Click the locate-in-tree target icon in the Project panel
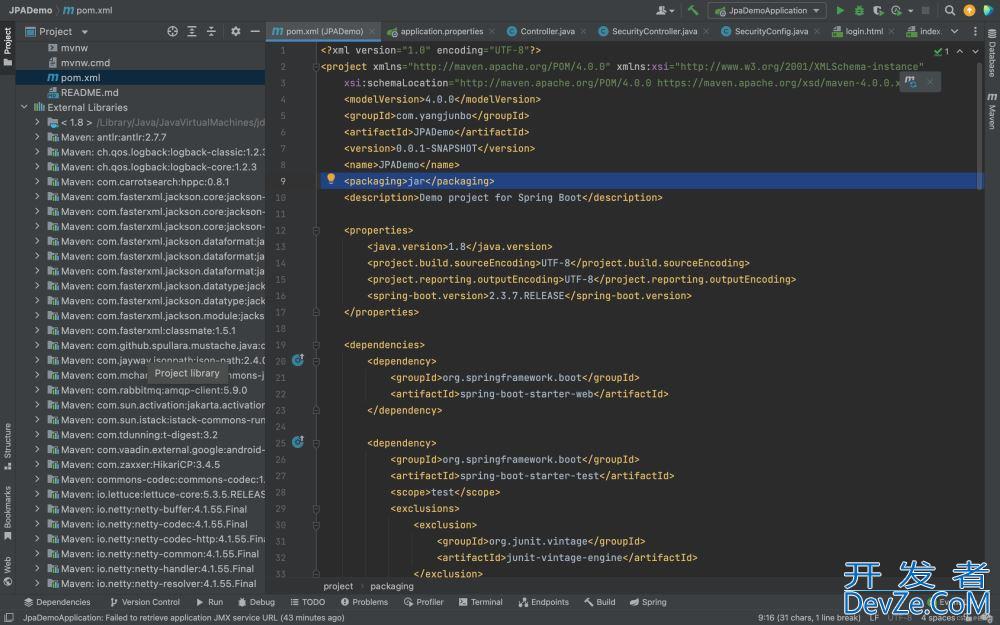 (172, 31)
